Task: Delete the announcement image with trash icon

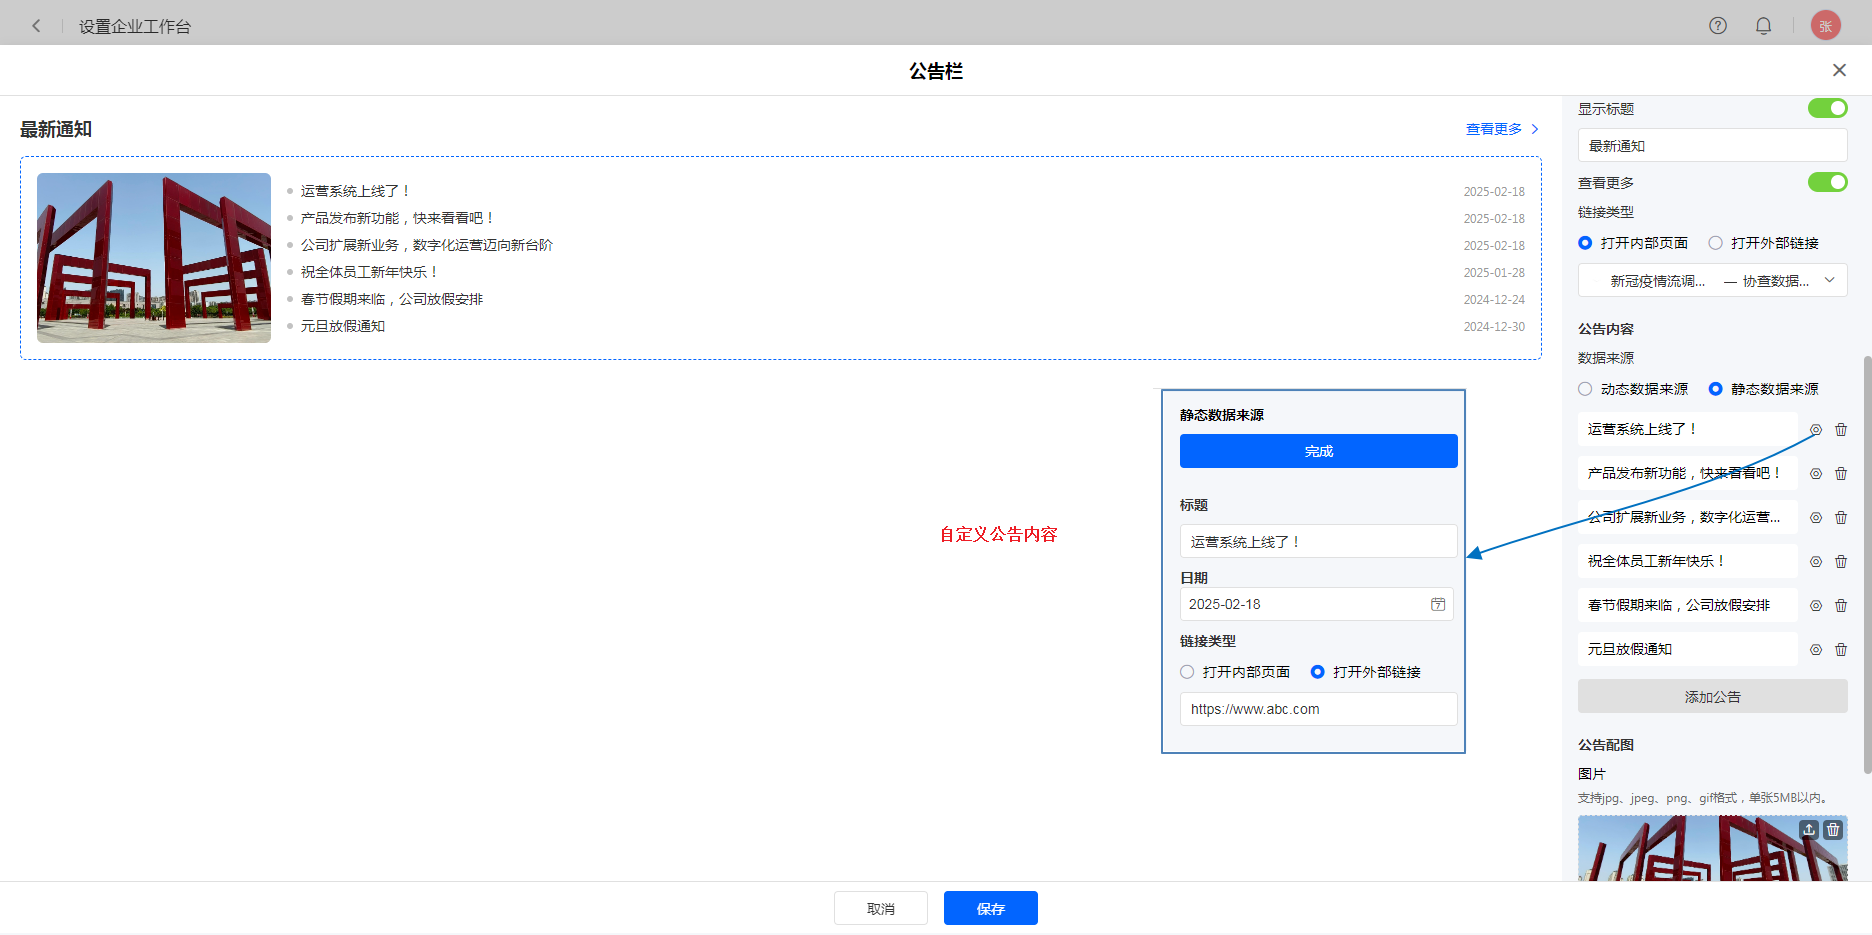Action: pyautogui.click(x=1833, y=830)
